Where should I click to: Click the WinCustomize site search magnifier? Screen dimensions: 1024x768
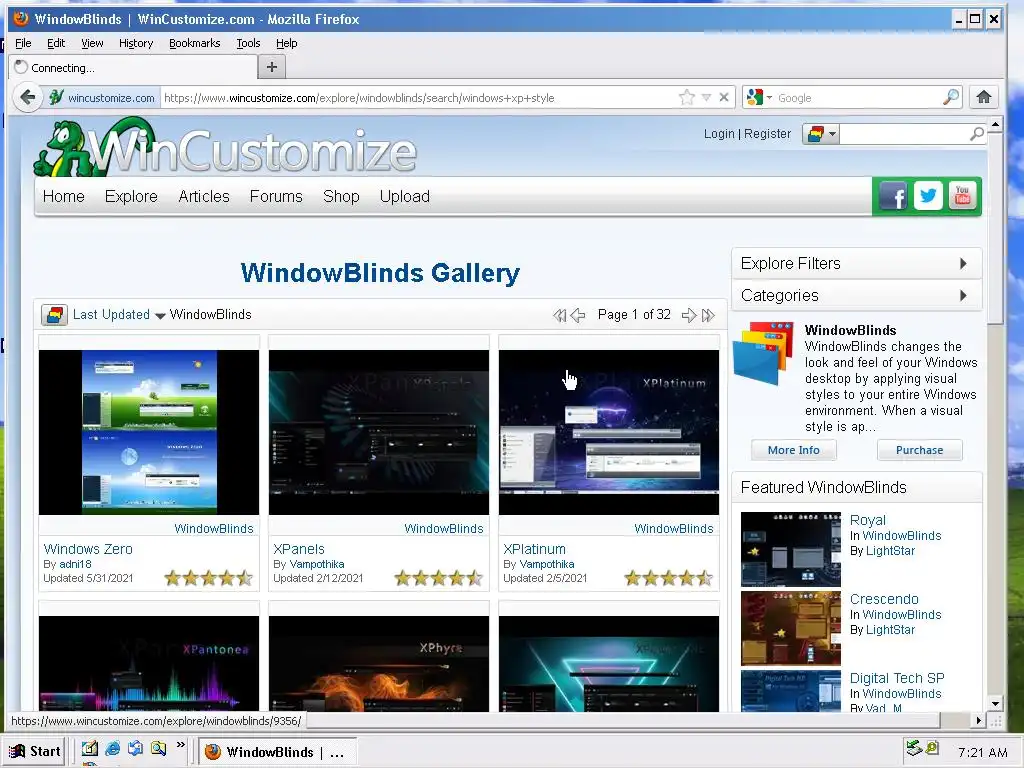tap(976, 134)
